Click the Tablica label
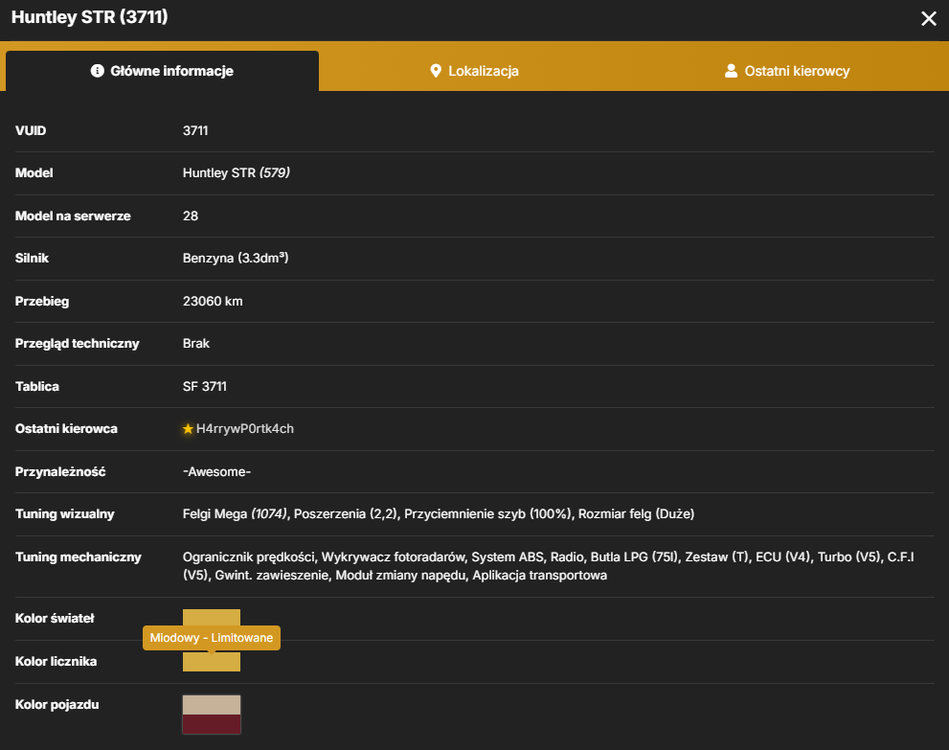This screenshot has width=949, height=750. tap(37, 386)
